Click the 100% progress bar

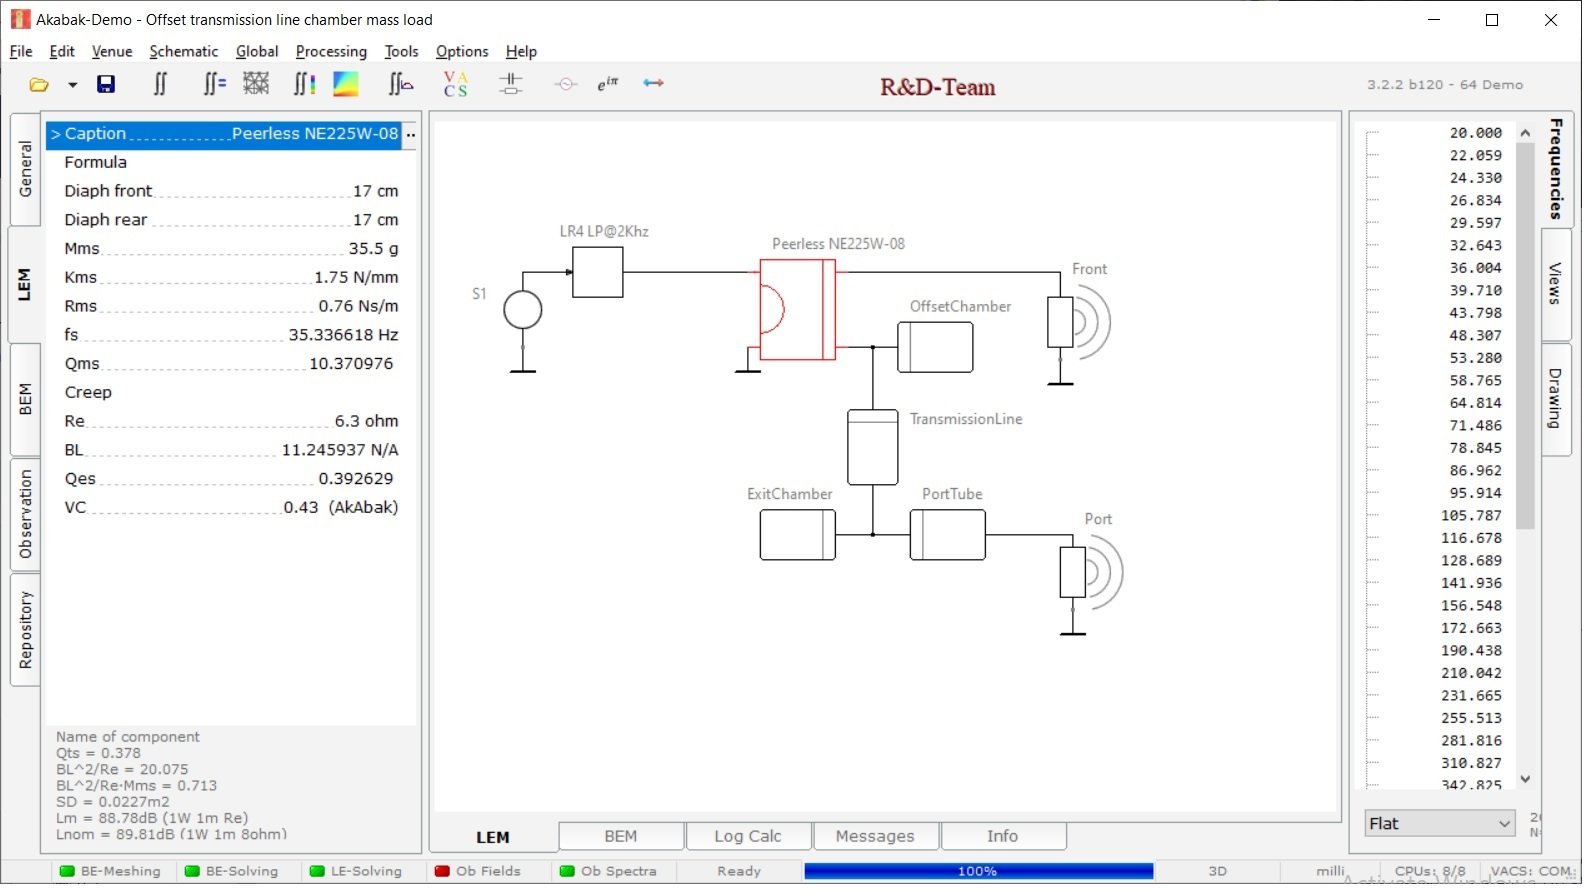pyautogui.click(x=978, y=872)
